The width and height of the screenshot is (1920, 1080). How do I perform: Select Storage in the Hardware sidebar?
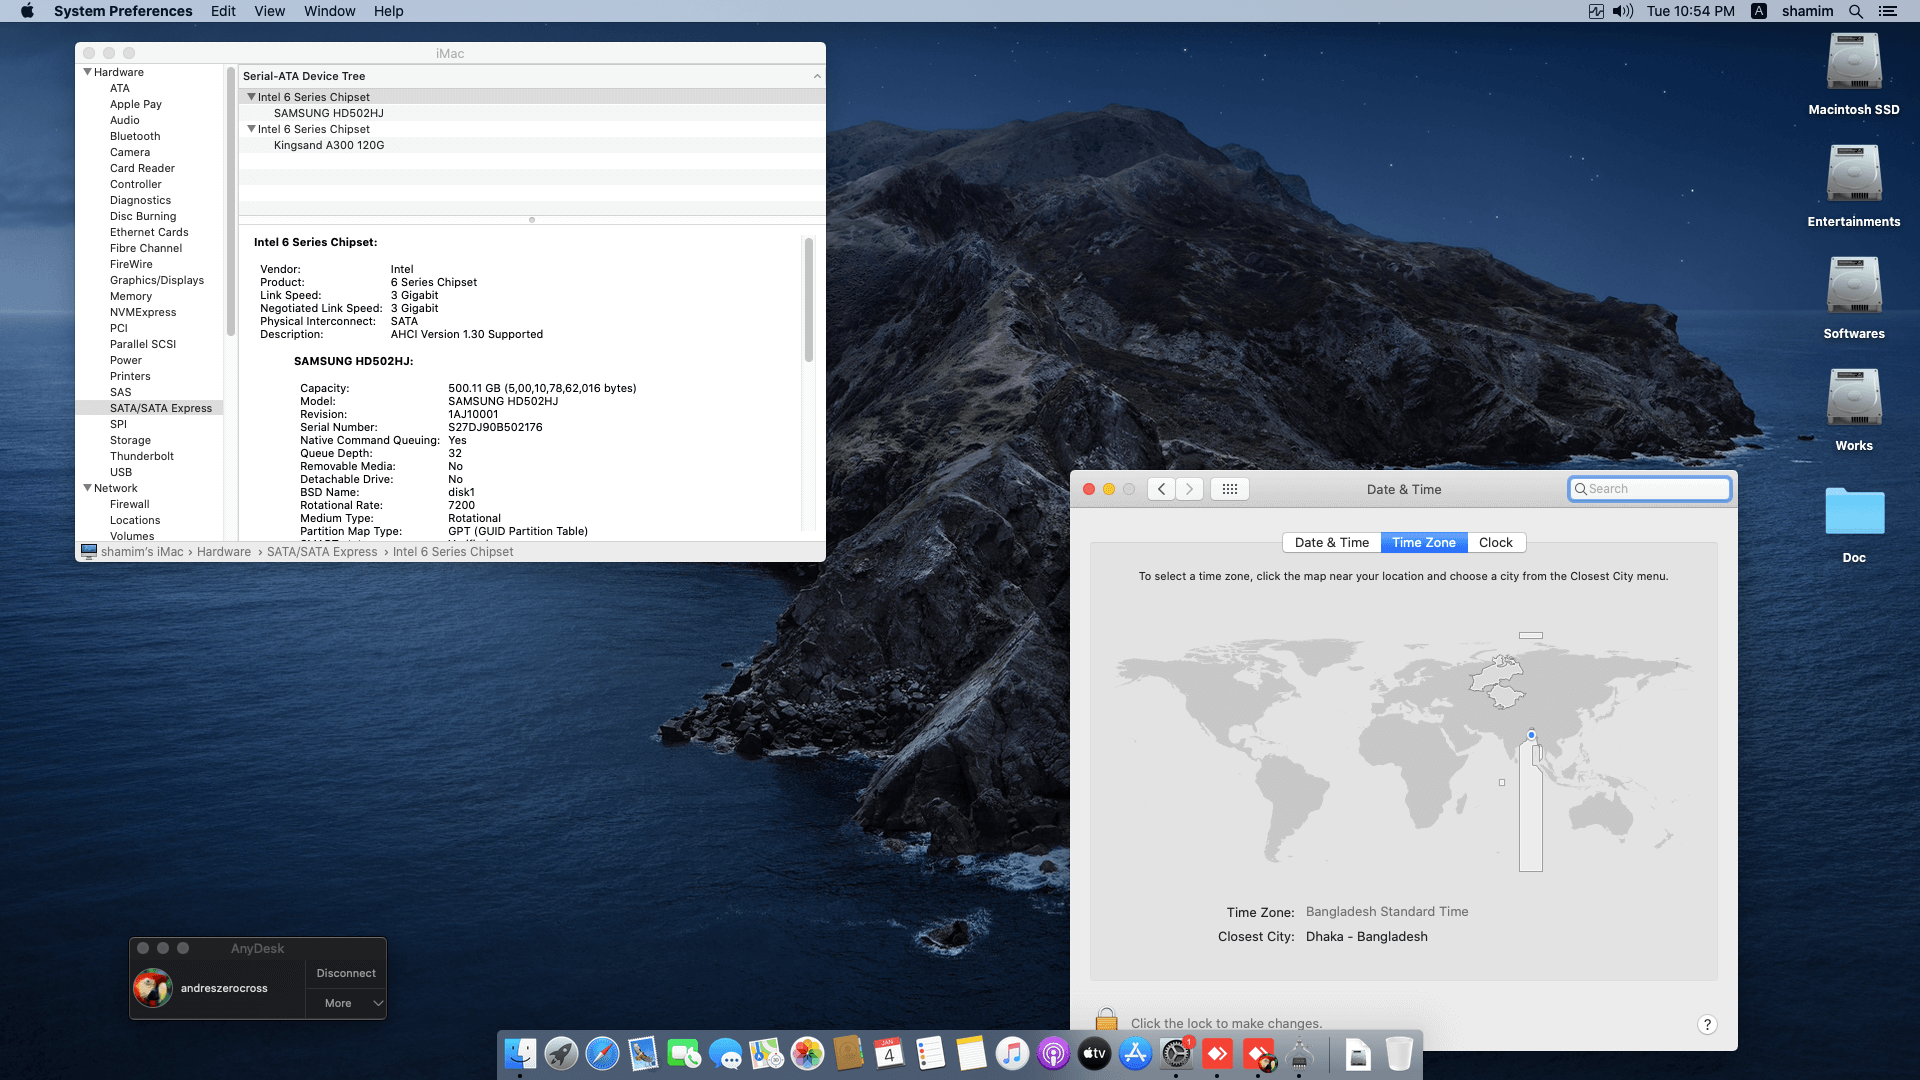coord(130,440)
